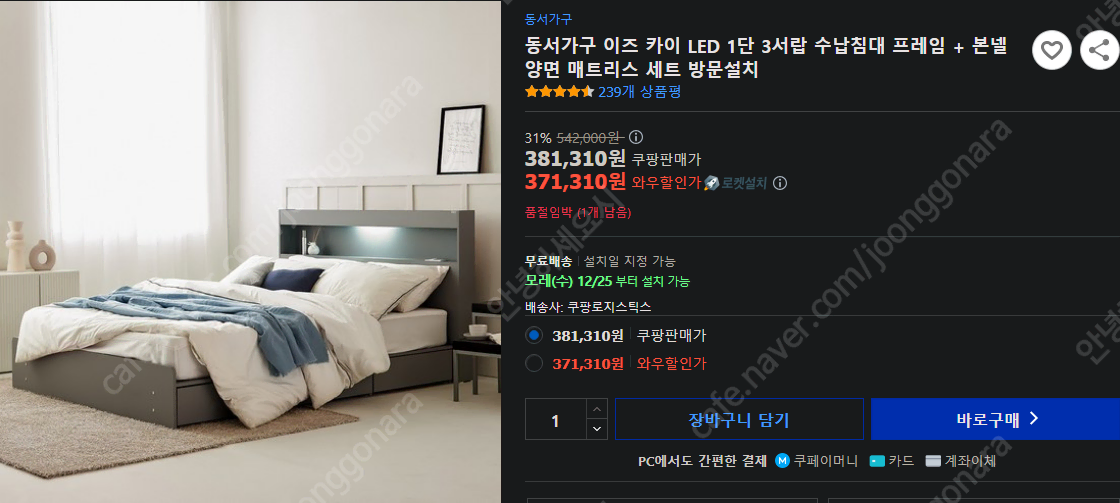
Task: Open the 동서가구 brand link
Action: pyautogui.click(x=548, y=19)
